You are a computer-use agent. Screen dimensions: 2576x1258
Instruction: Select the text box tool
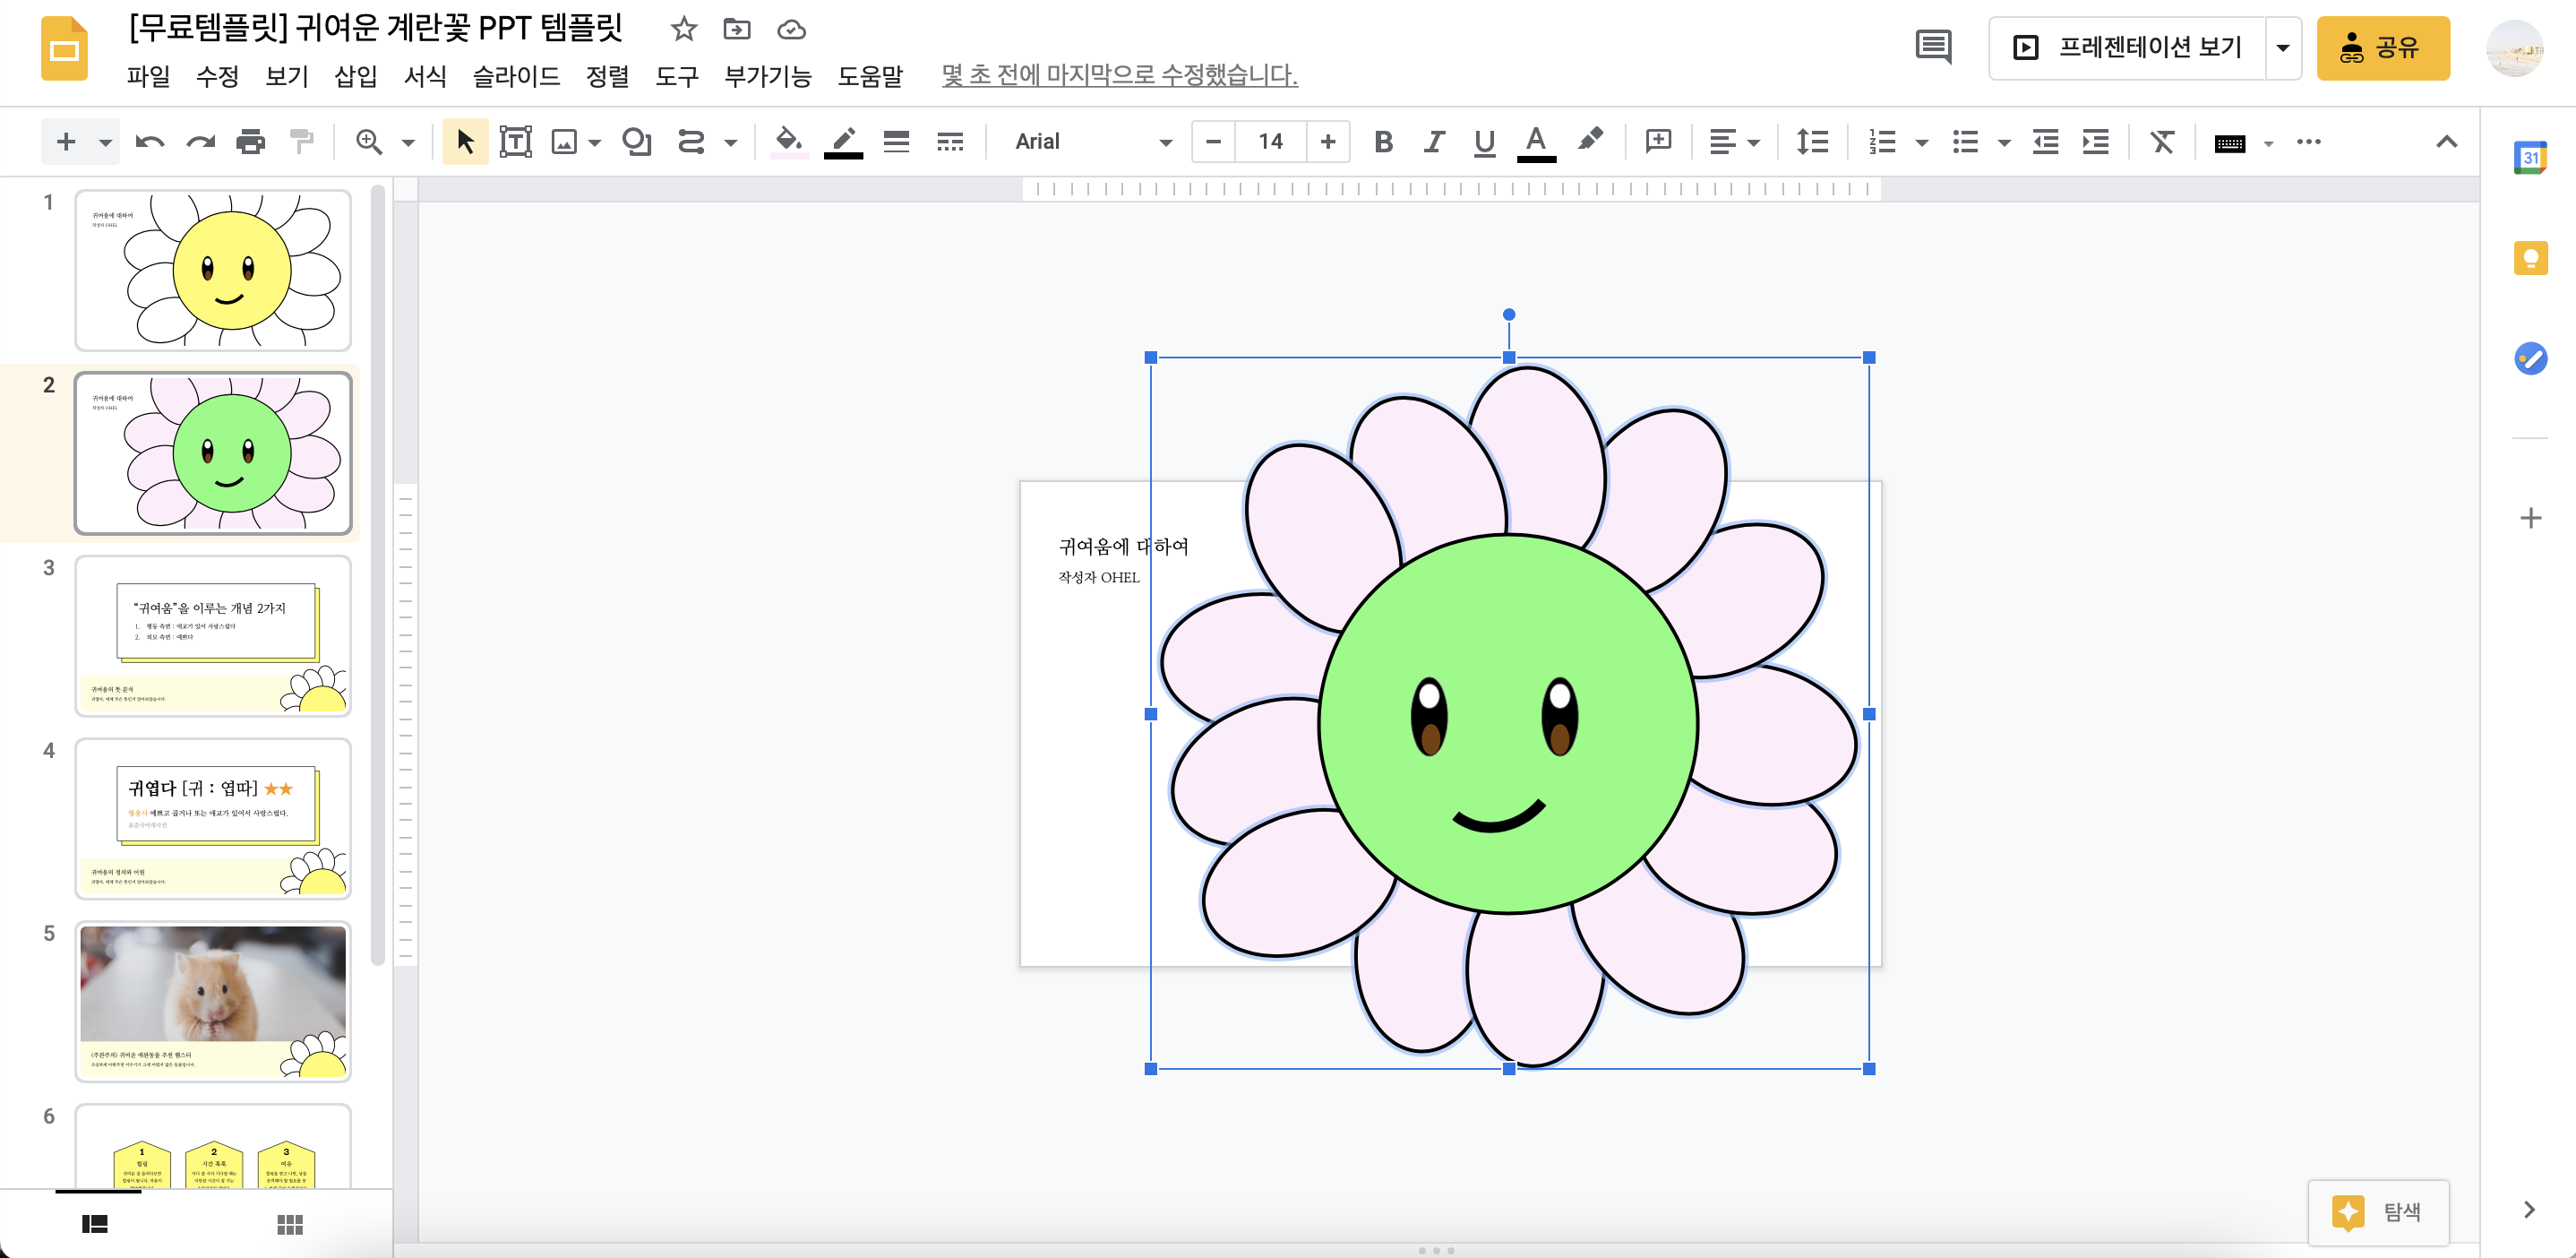(x=515, y=142)
